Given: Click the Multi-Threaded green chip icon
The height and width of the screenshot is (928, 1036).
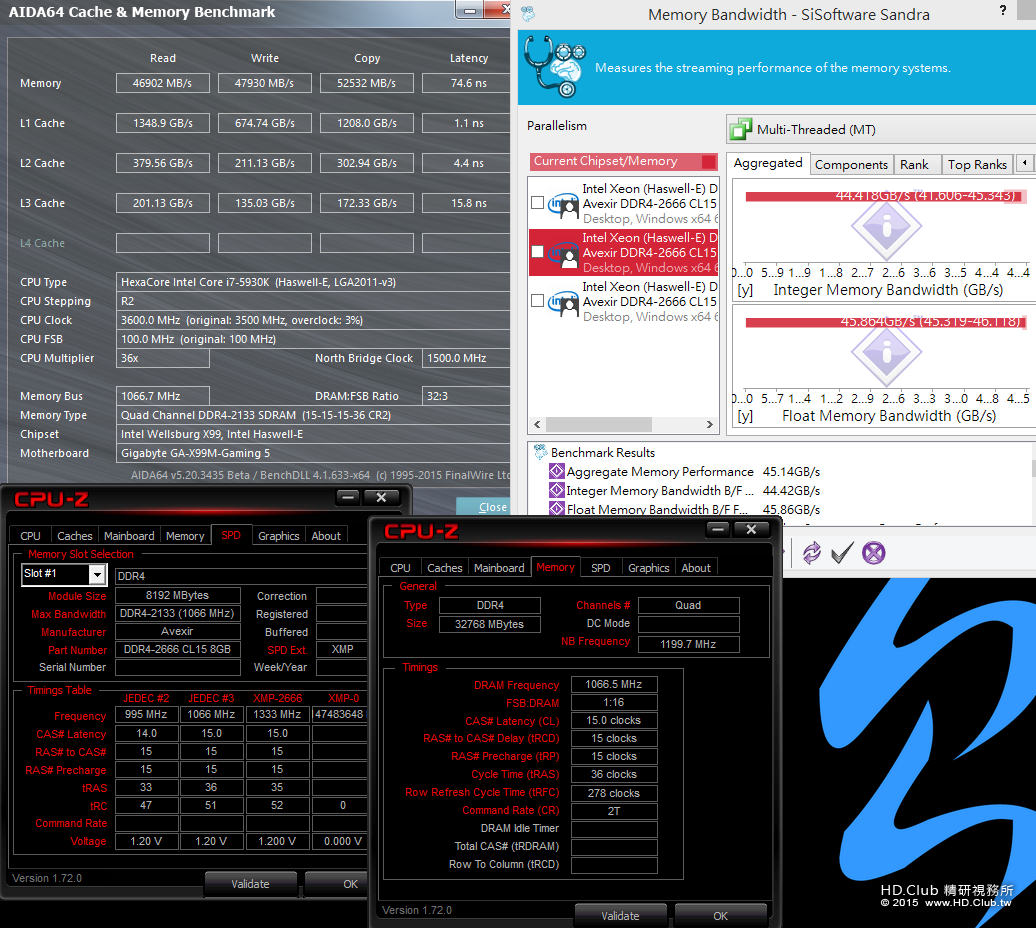Looking at the screenshot, I should coord(740,129).
